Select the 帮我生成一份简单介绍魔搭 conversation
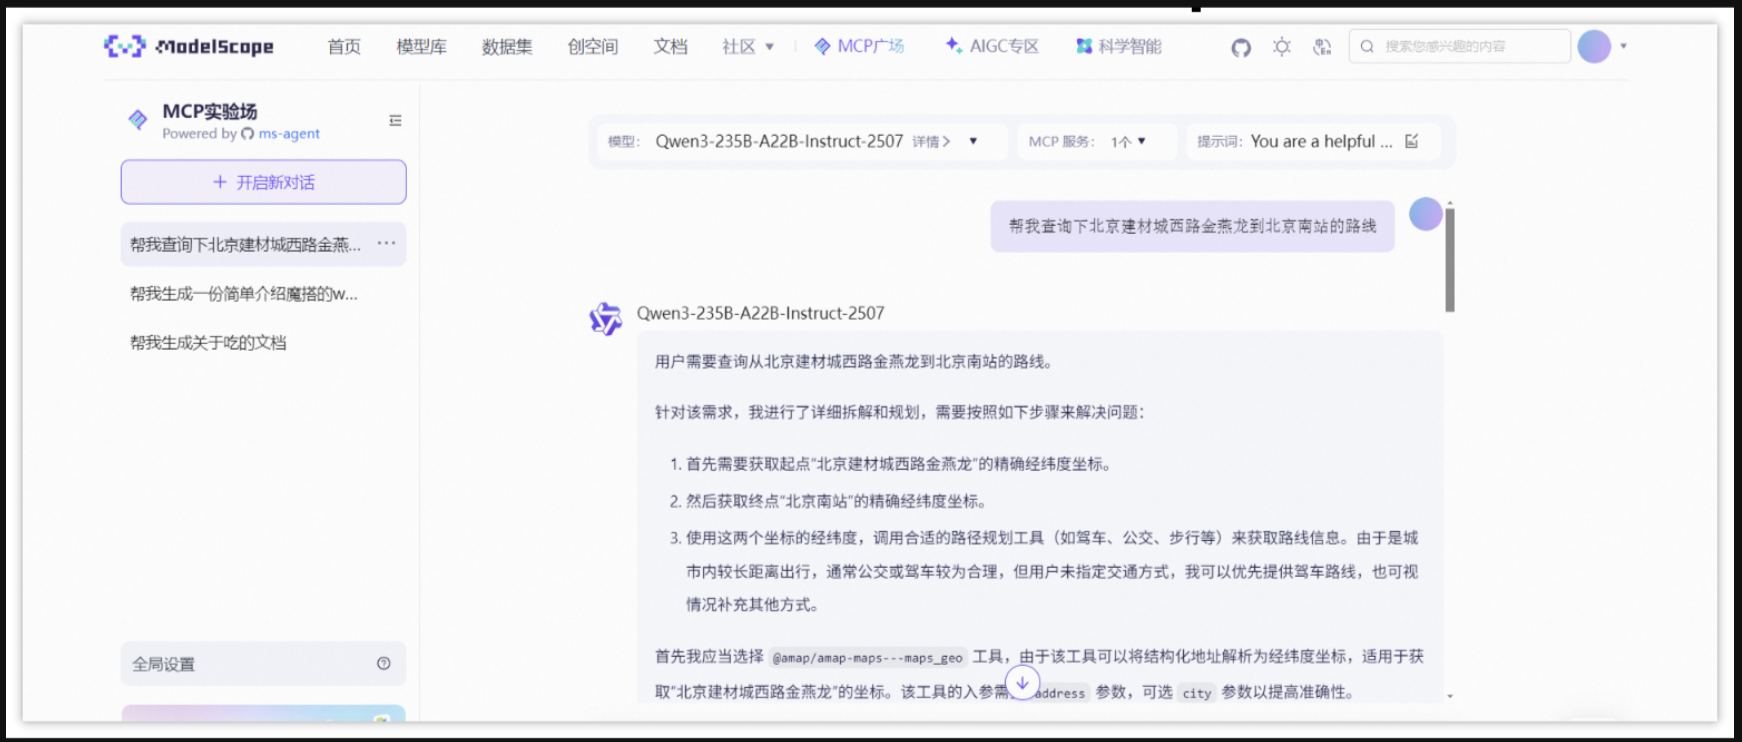 (x=244, y=294)
